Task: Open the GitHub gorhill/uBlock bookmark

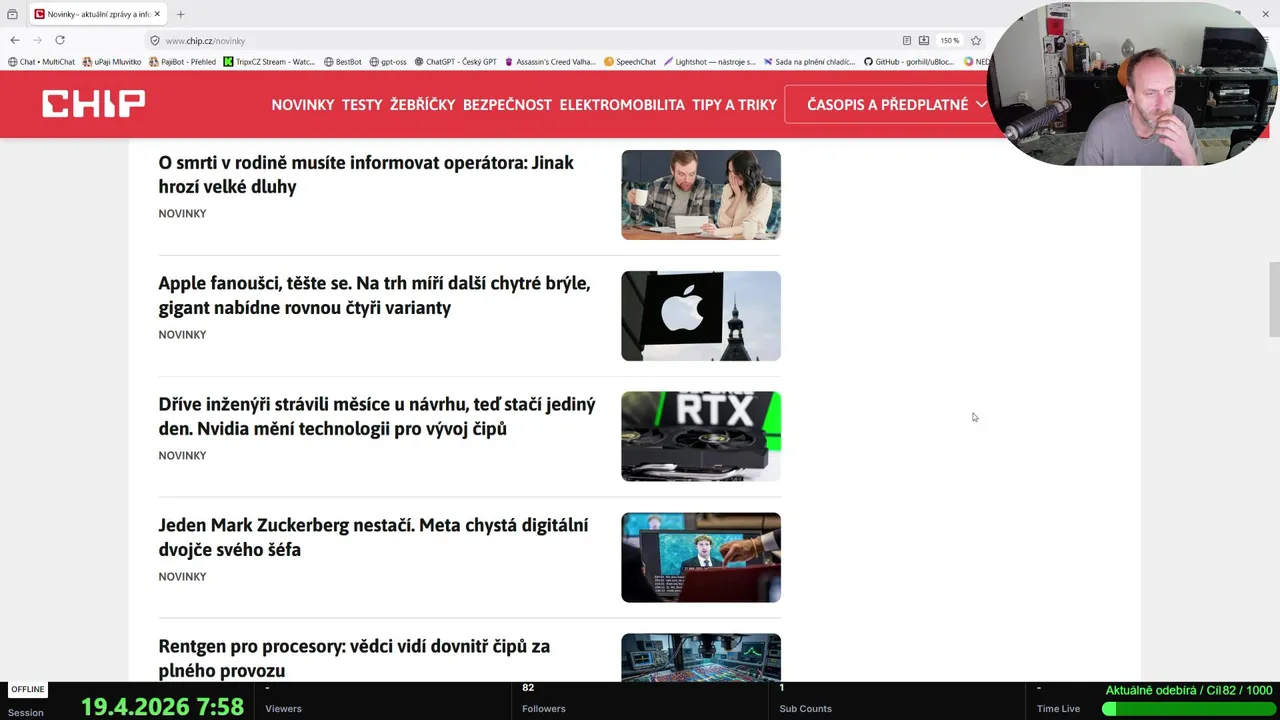Action: click(x=909, y=62)
